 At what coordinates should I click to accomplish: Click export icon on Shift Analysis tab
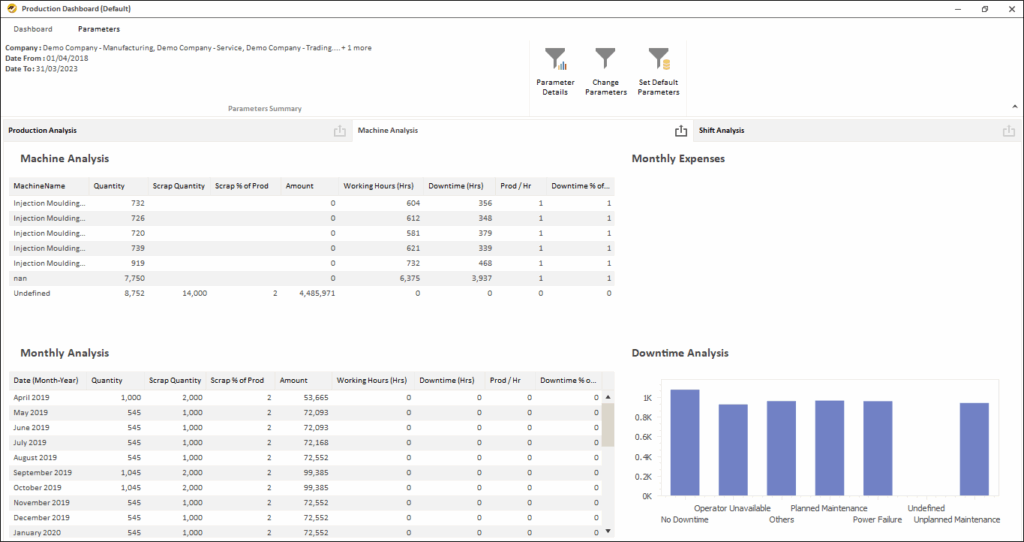click(x=1009, y=131)
